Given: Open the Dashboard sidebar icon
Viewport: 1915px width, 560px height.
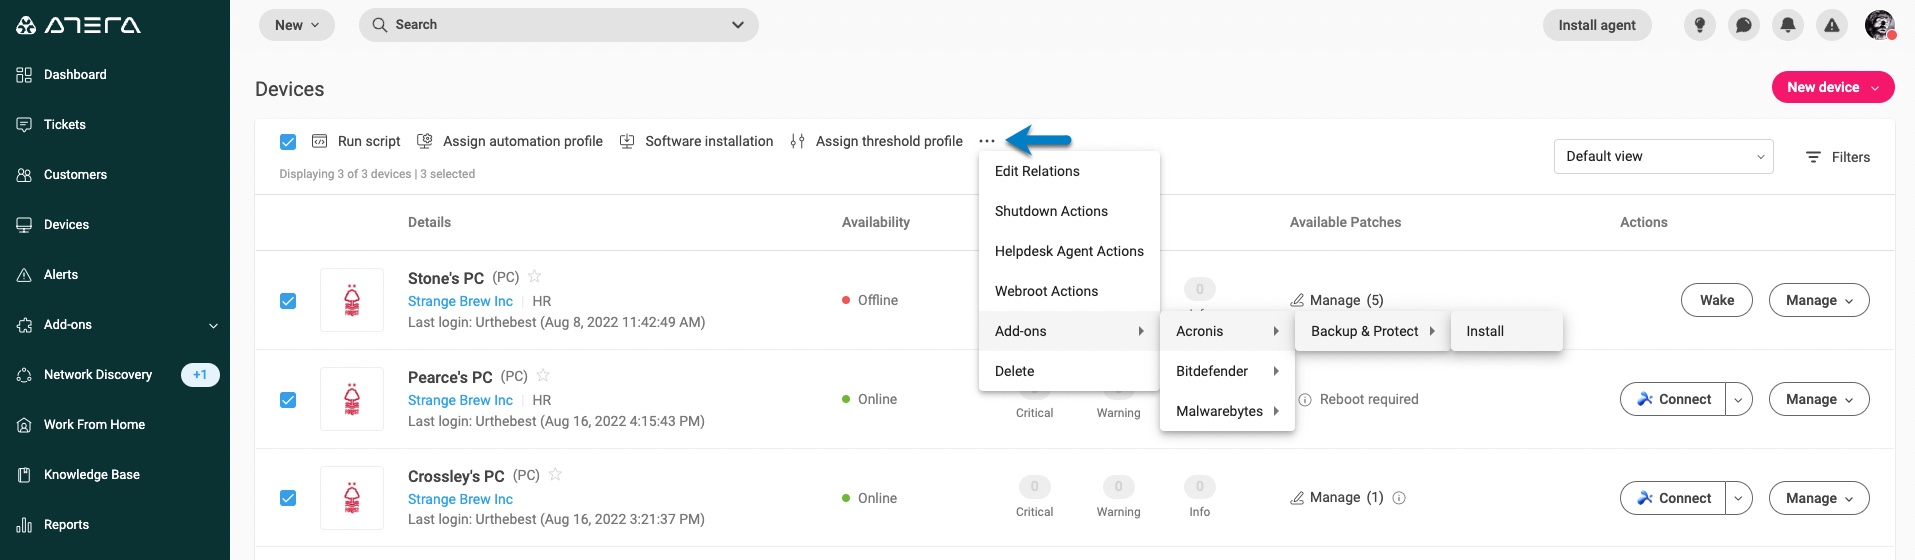Looking at the screenshot, I should tap(24, 75).
